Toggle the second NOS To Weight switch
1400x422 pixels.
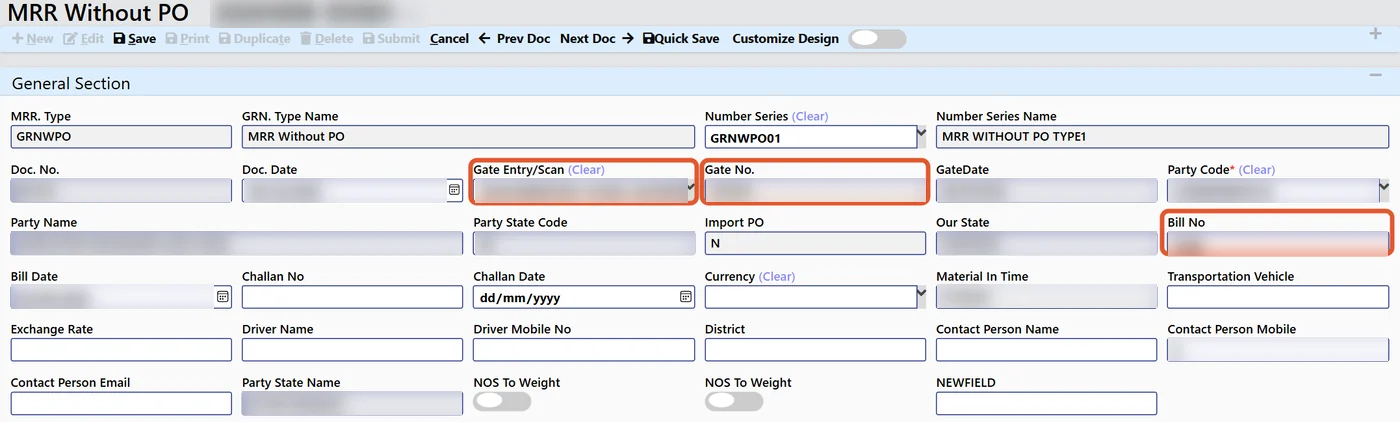tap(734, 401)
